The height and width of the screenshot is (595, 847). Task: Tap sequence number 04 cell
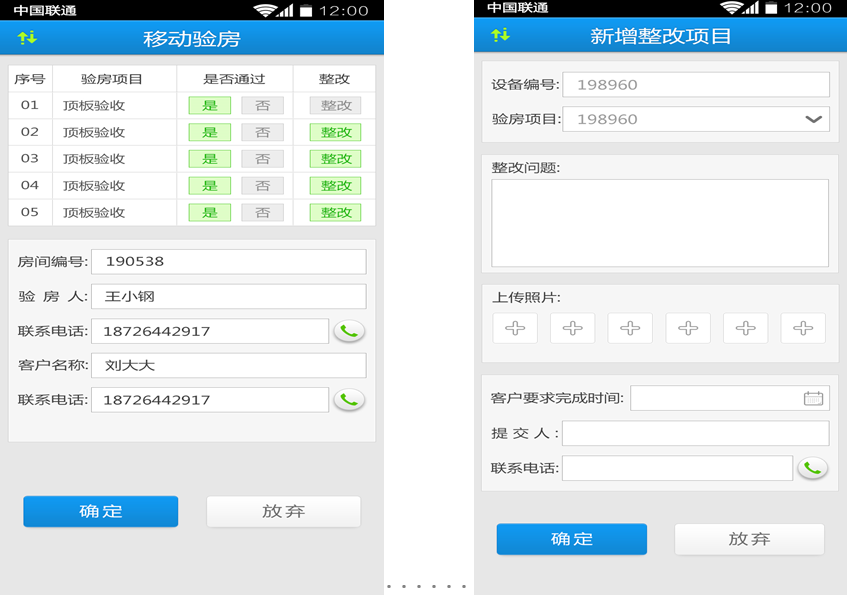(30, 185)
